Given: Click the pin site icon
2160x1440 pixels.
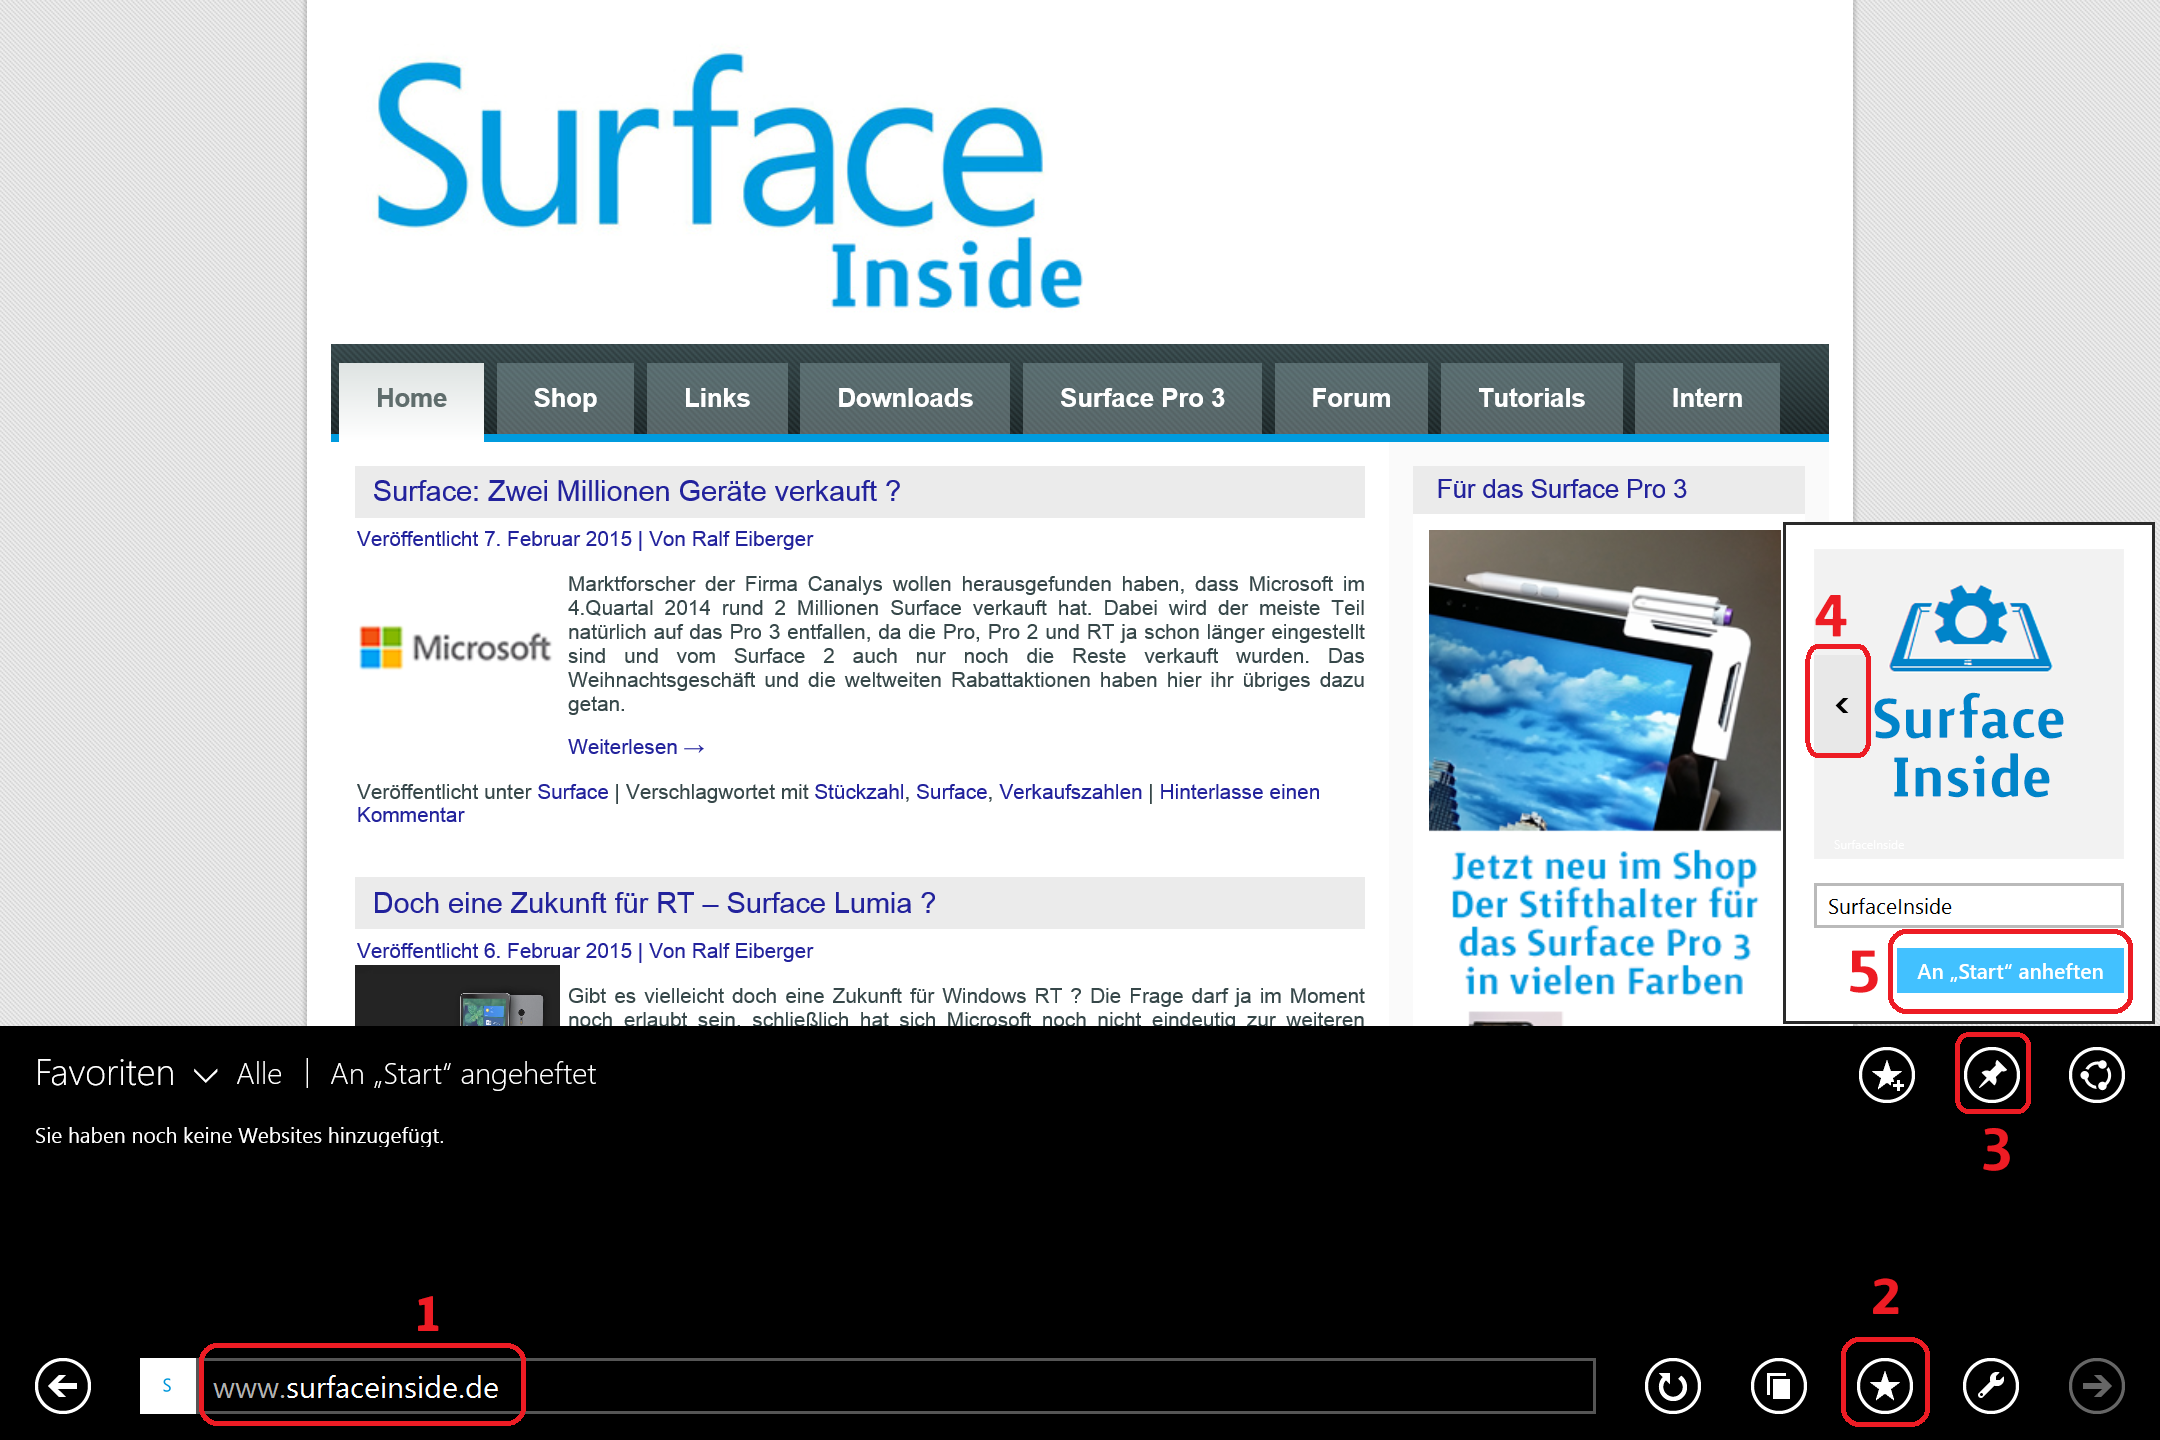Looking at the screenshot, I should pyautogui.click(x=1992, y=1075).
